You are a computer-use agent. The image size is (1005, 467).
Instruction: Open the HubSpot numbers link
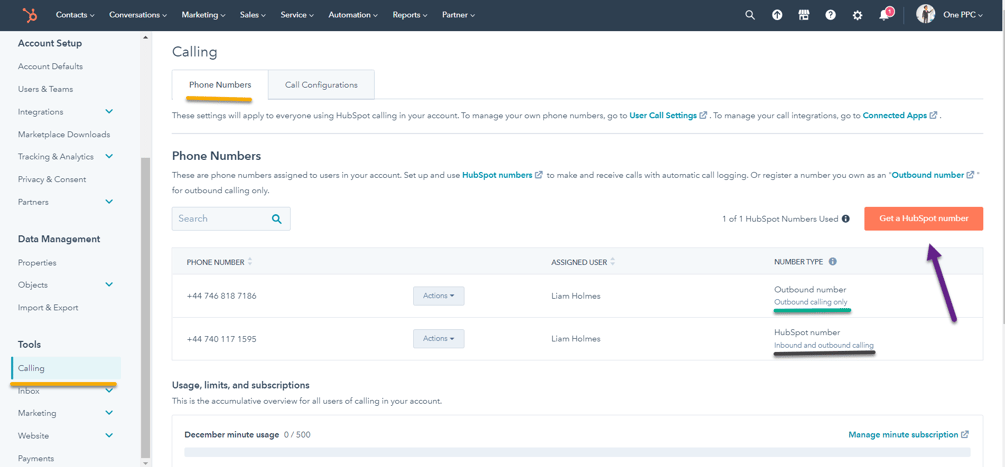click(x=497, y=174)
